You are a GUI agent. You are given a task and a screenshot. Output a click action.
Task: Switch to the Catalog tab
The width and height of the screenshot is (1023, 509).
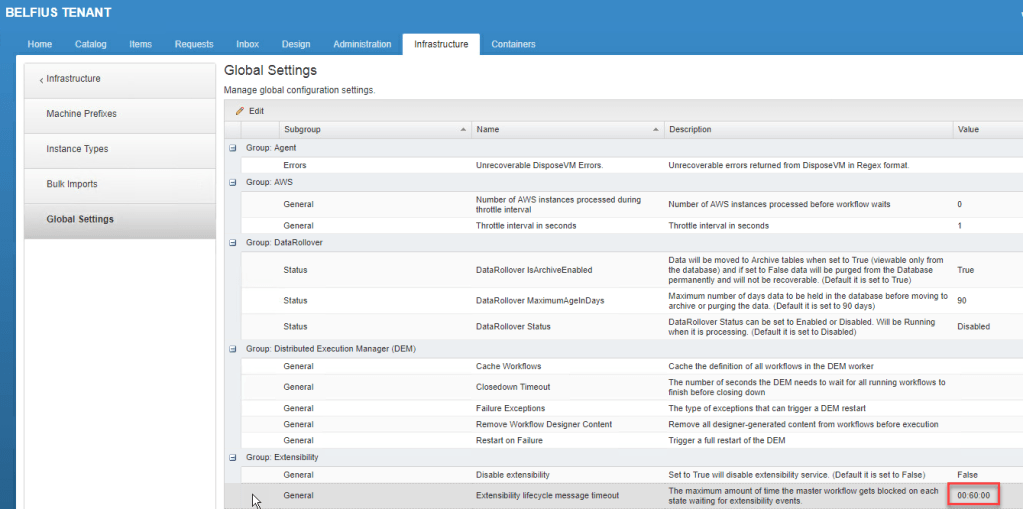tap(91, 44)
